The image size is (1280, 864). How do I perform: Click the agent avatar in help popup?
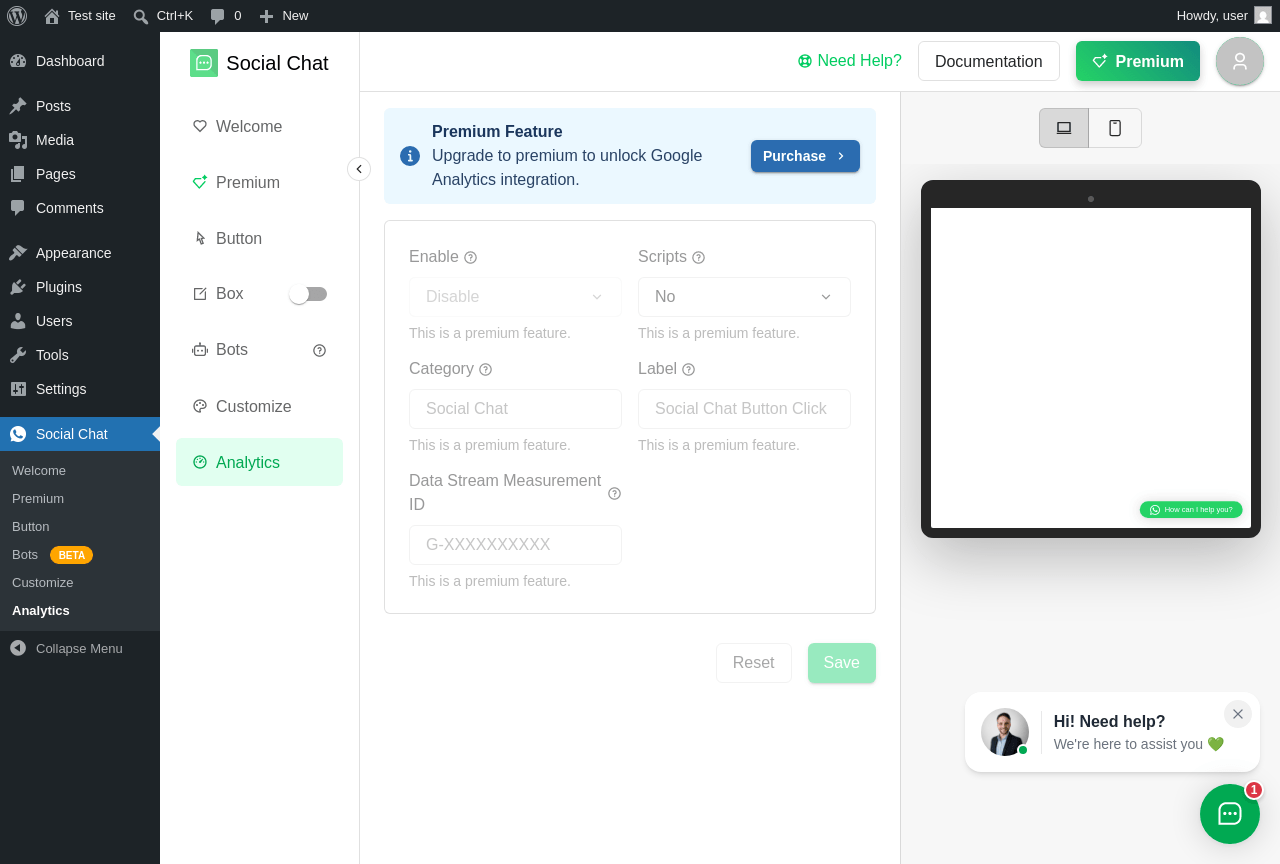(x=1005, y=732)
